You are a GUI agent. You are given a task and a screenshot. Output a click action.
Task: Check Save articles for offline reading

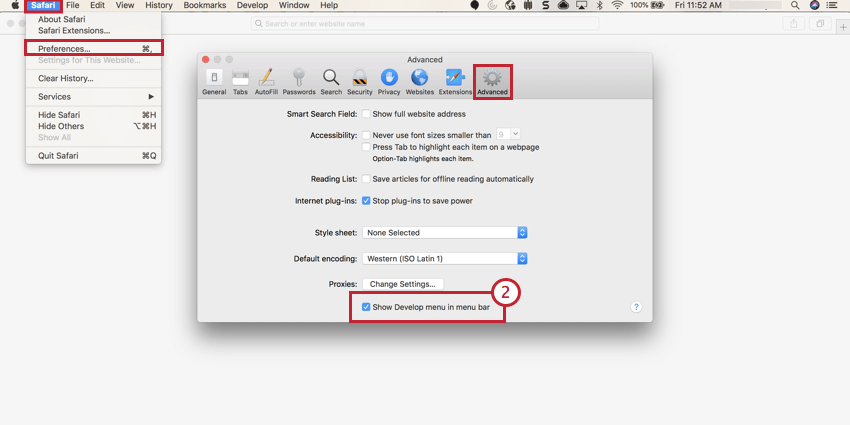[366, 179]
